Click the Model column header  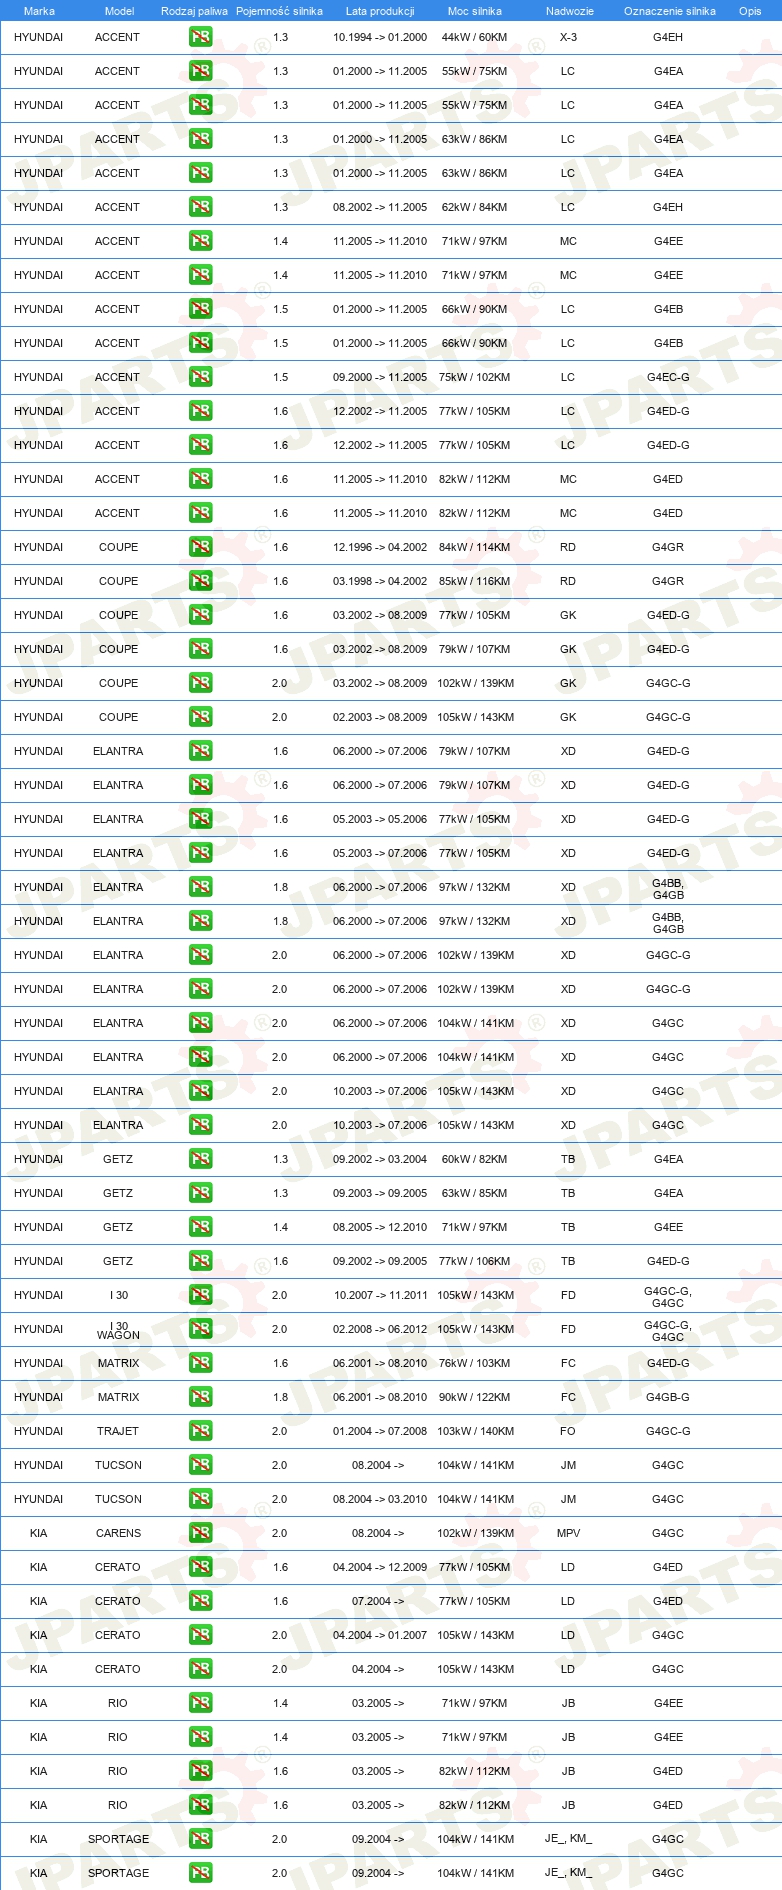pyautogui.click(x=119, y=11)
